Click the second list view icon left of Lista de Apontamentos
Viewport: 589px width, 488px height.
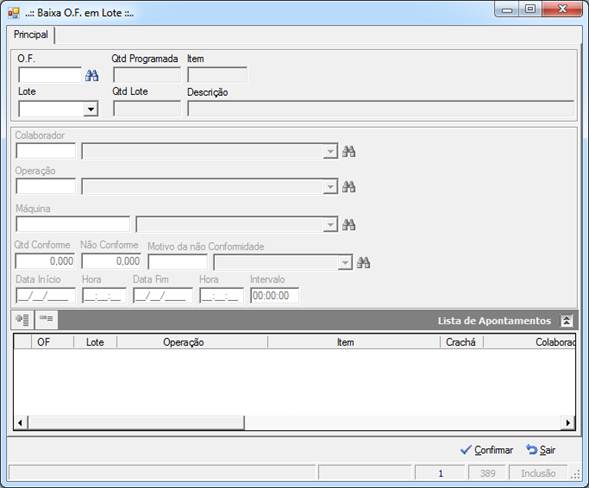pyautogui.click(x=46, y=320)
